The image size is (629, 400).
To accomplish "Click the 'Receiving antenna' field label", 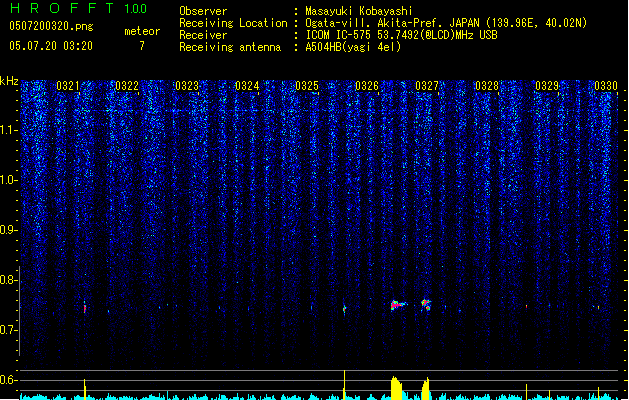I will pos(230,47).
